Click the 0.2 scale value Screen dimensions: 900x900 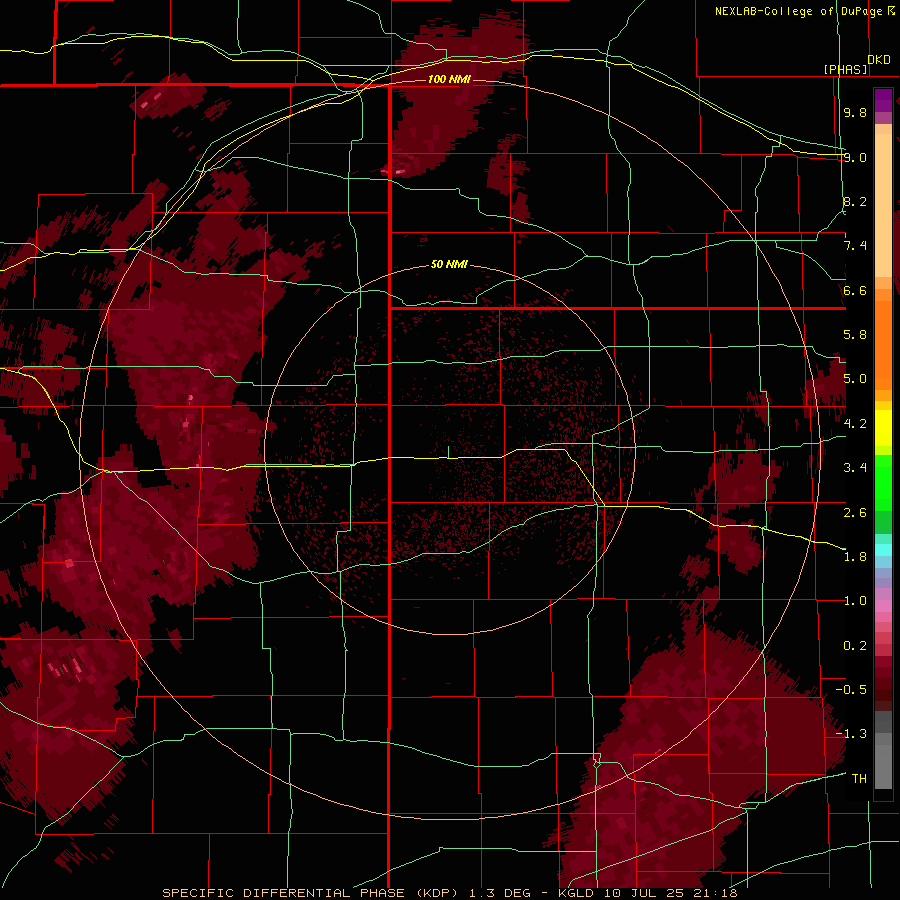coord(855,646)
